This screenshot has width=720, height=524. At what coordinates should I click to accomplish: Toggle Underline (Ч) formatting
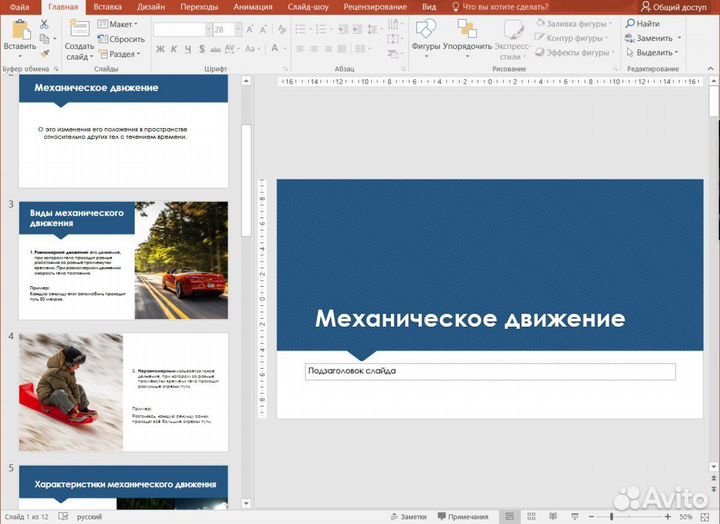tap(188, 49)
